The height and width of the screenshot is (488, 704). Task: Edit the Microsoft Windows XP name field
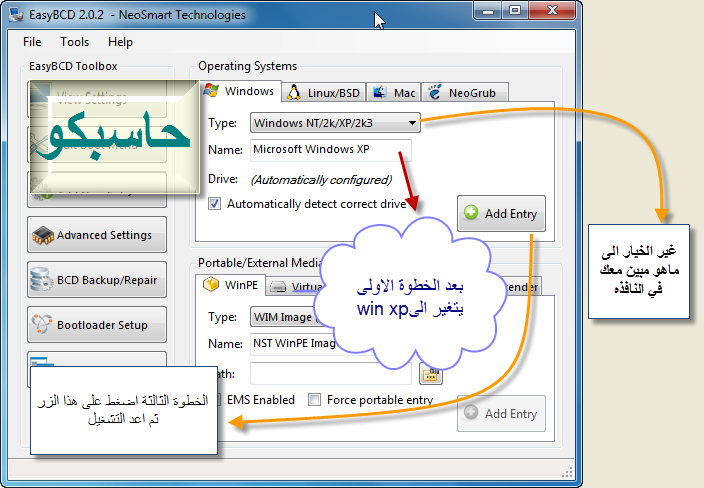330,150
